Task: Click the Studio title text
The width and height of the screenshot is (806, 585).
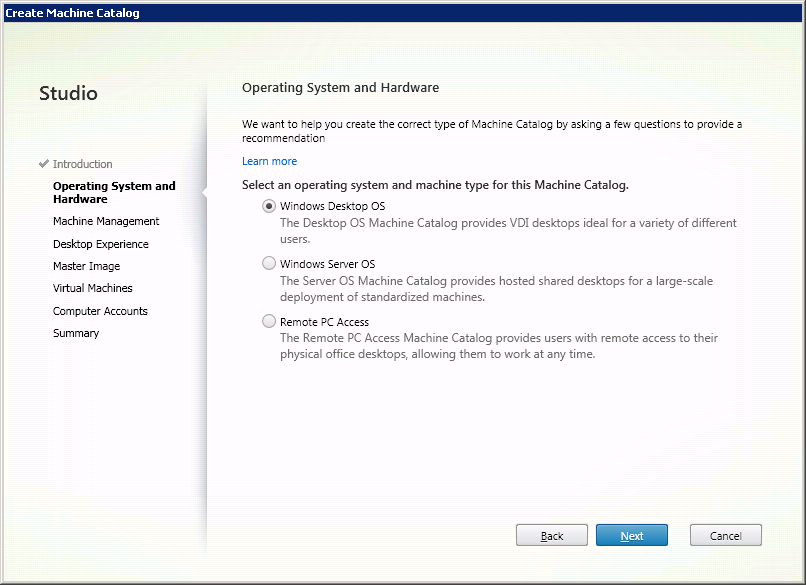Action: (68, 94)
